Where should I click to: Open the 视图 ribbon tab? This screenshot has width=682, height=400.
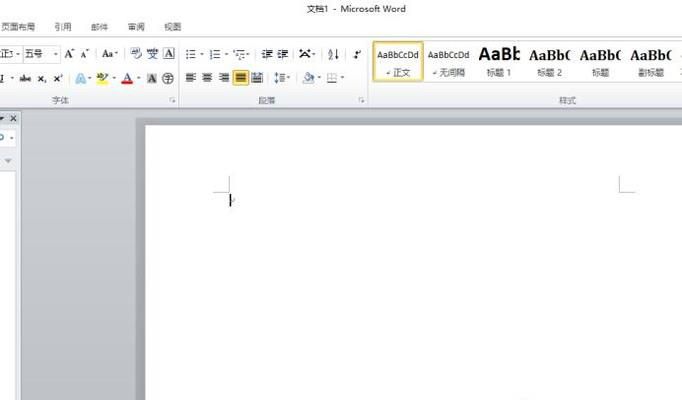(x=173, y=27)
